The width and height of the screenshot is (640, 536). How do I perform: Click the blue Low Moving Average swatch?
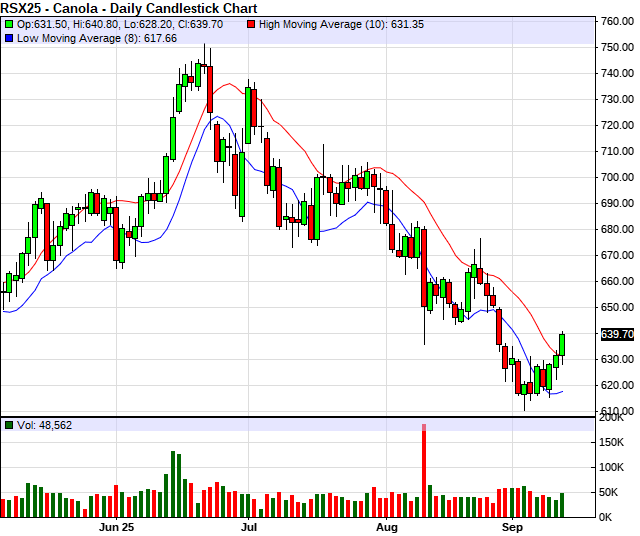[9, 38]
